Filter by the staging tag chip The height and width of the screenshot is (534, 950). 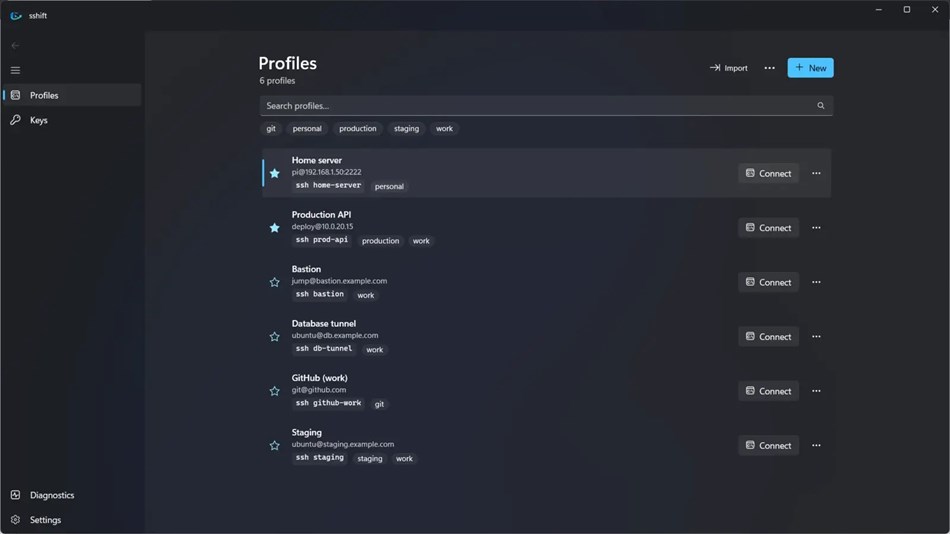click(x=406, y=128)
